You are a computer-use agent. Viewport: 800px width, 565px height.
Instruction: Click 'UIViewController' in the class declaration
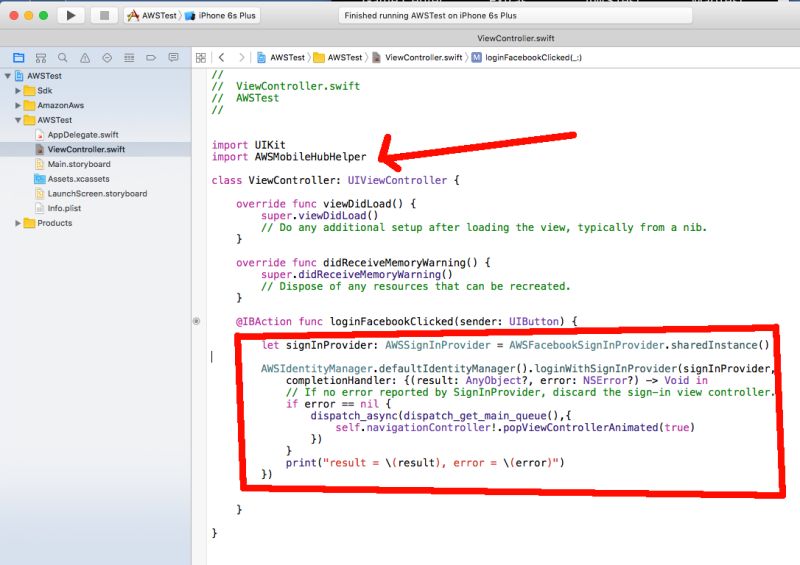[397, 180]
